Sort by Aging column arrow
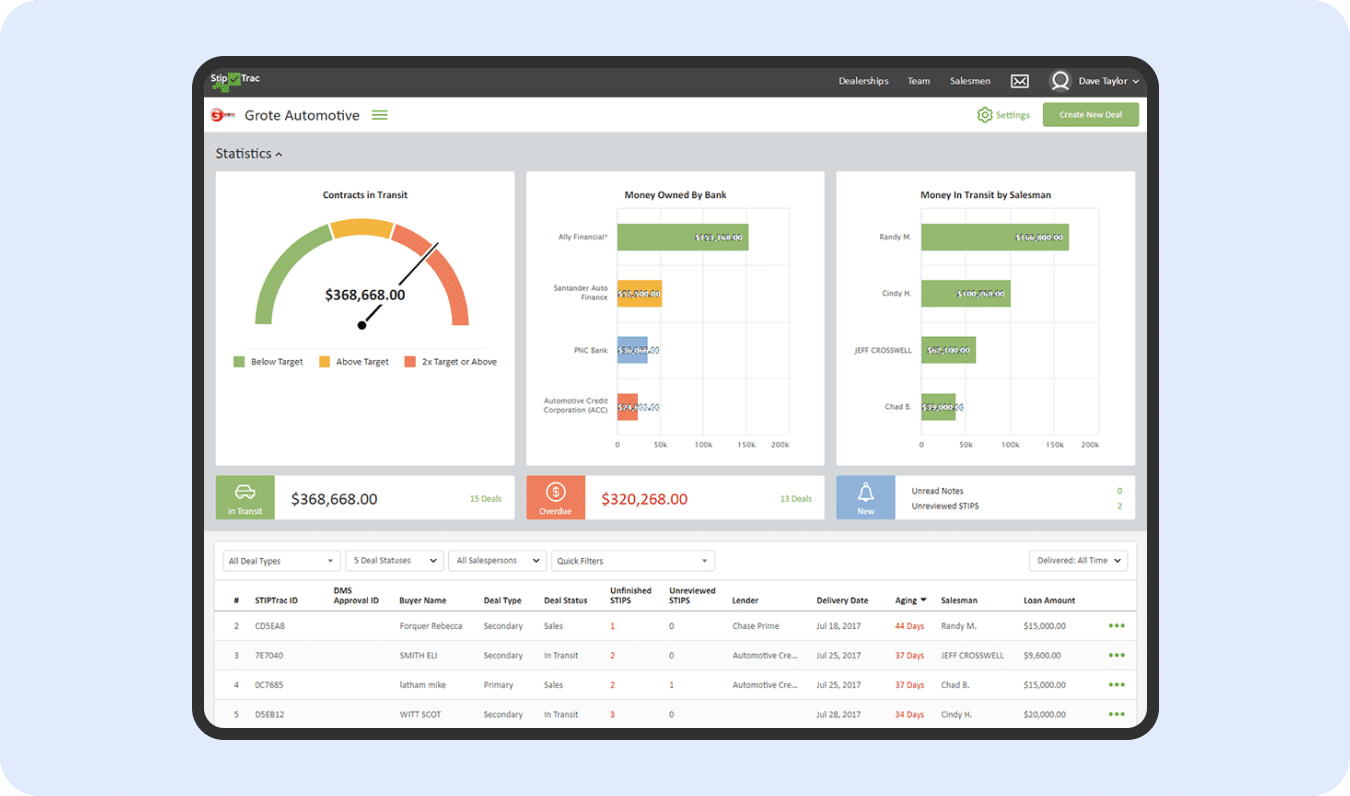Screen dimensions: 1350x796 (923, 600)
